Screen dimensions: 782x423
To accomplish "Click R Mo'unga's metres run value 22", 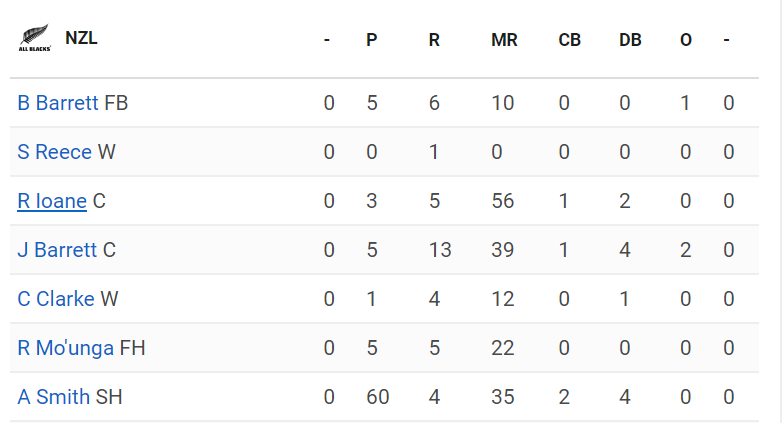I will [x=503, y=348].
